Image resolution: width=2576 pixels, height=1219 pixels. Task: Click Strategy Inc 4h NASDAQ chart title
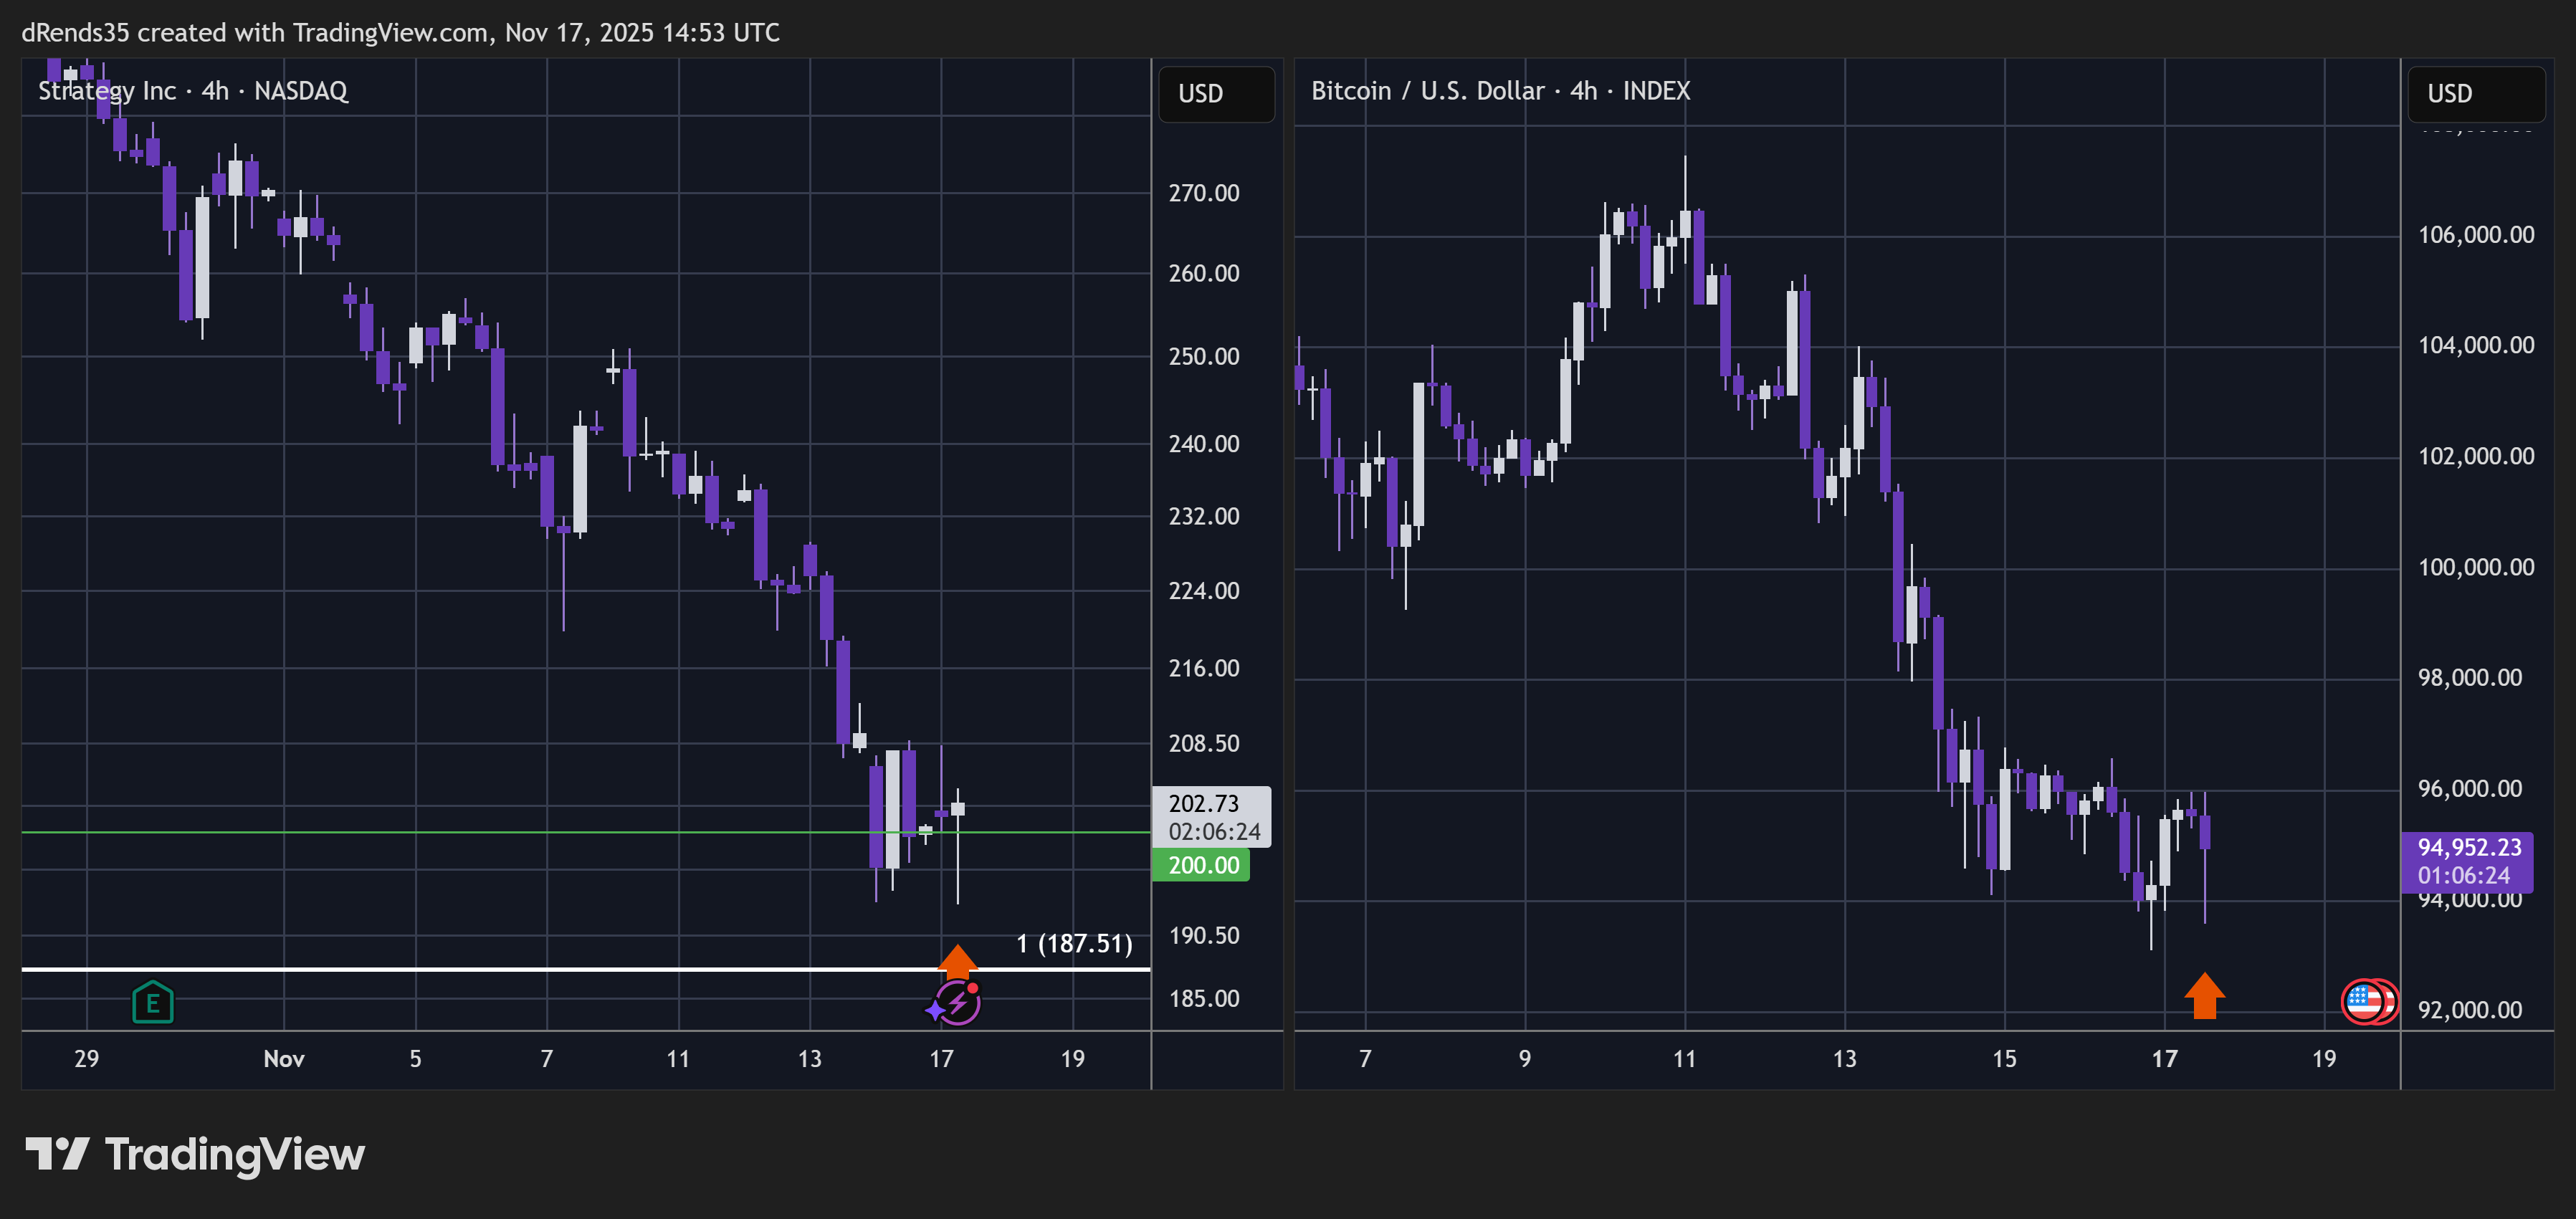pos(193,91)
